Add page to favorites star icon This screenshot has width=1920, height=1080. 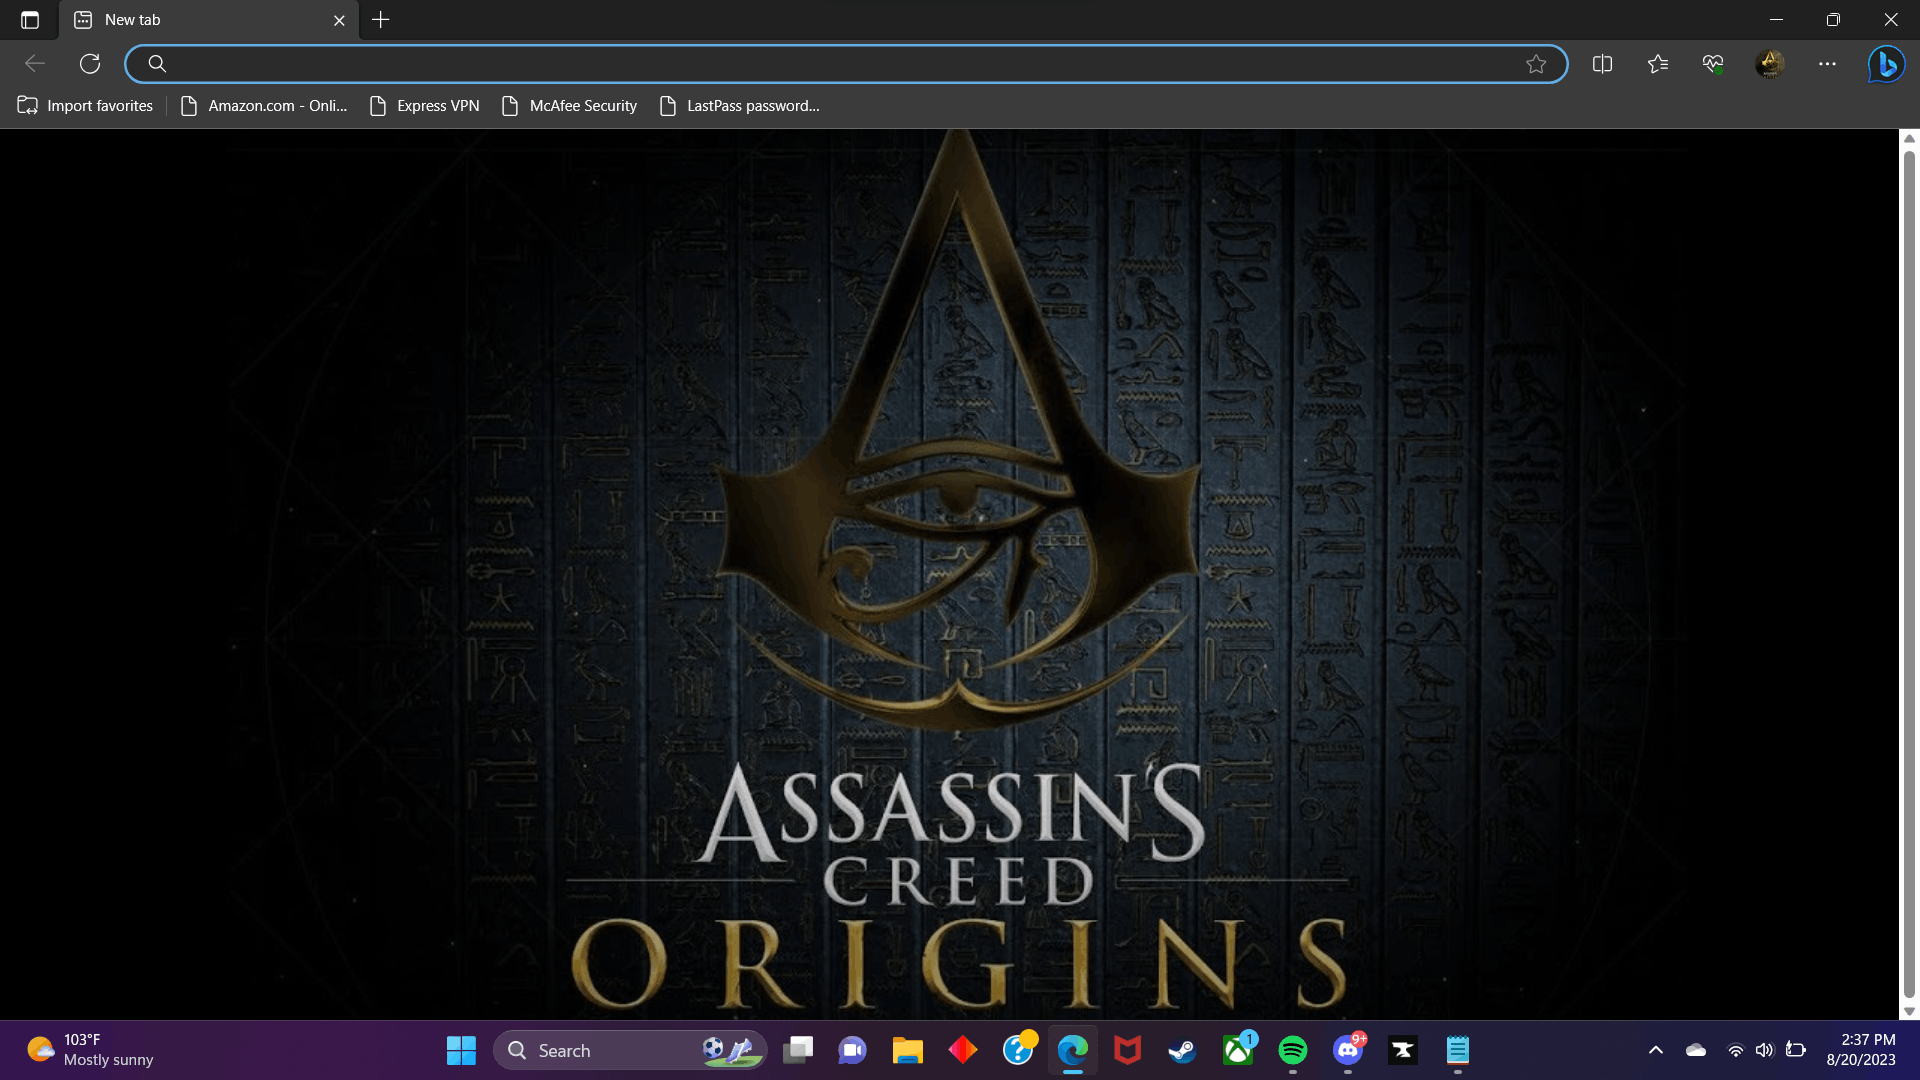coord(1536,64)
